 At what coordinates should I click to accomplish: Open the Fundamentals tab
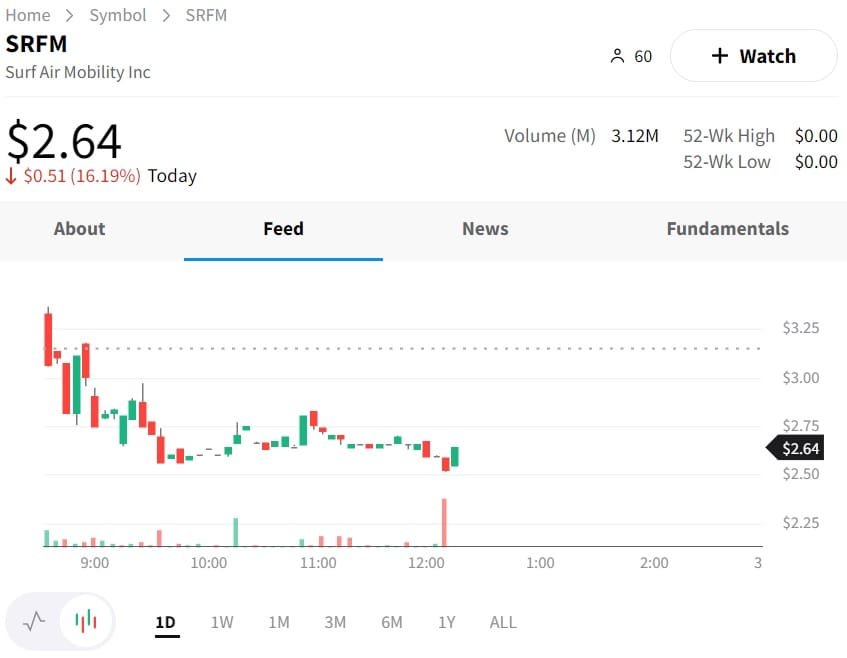(727, 229)
